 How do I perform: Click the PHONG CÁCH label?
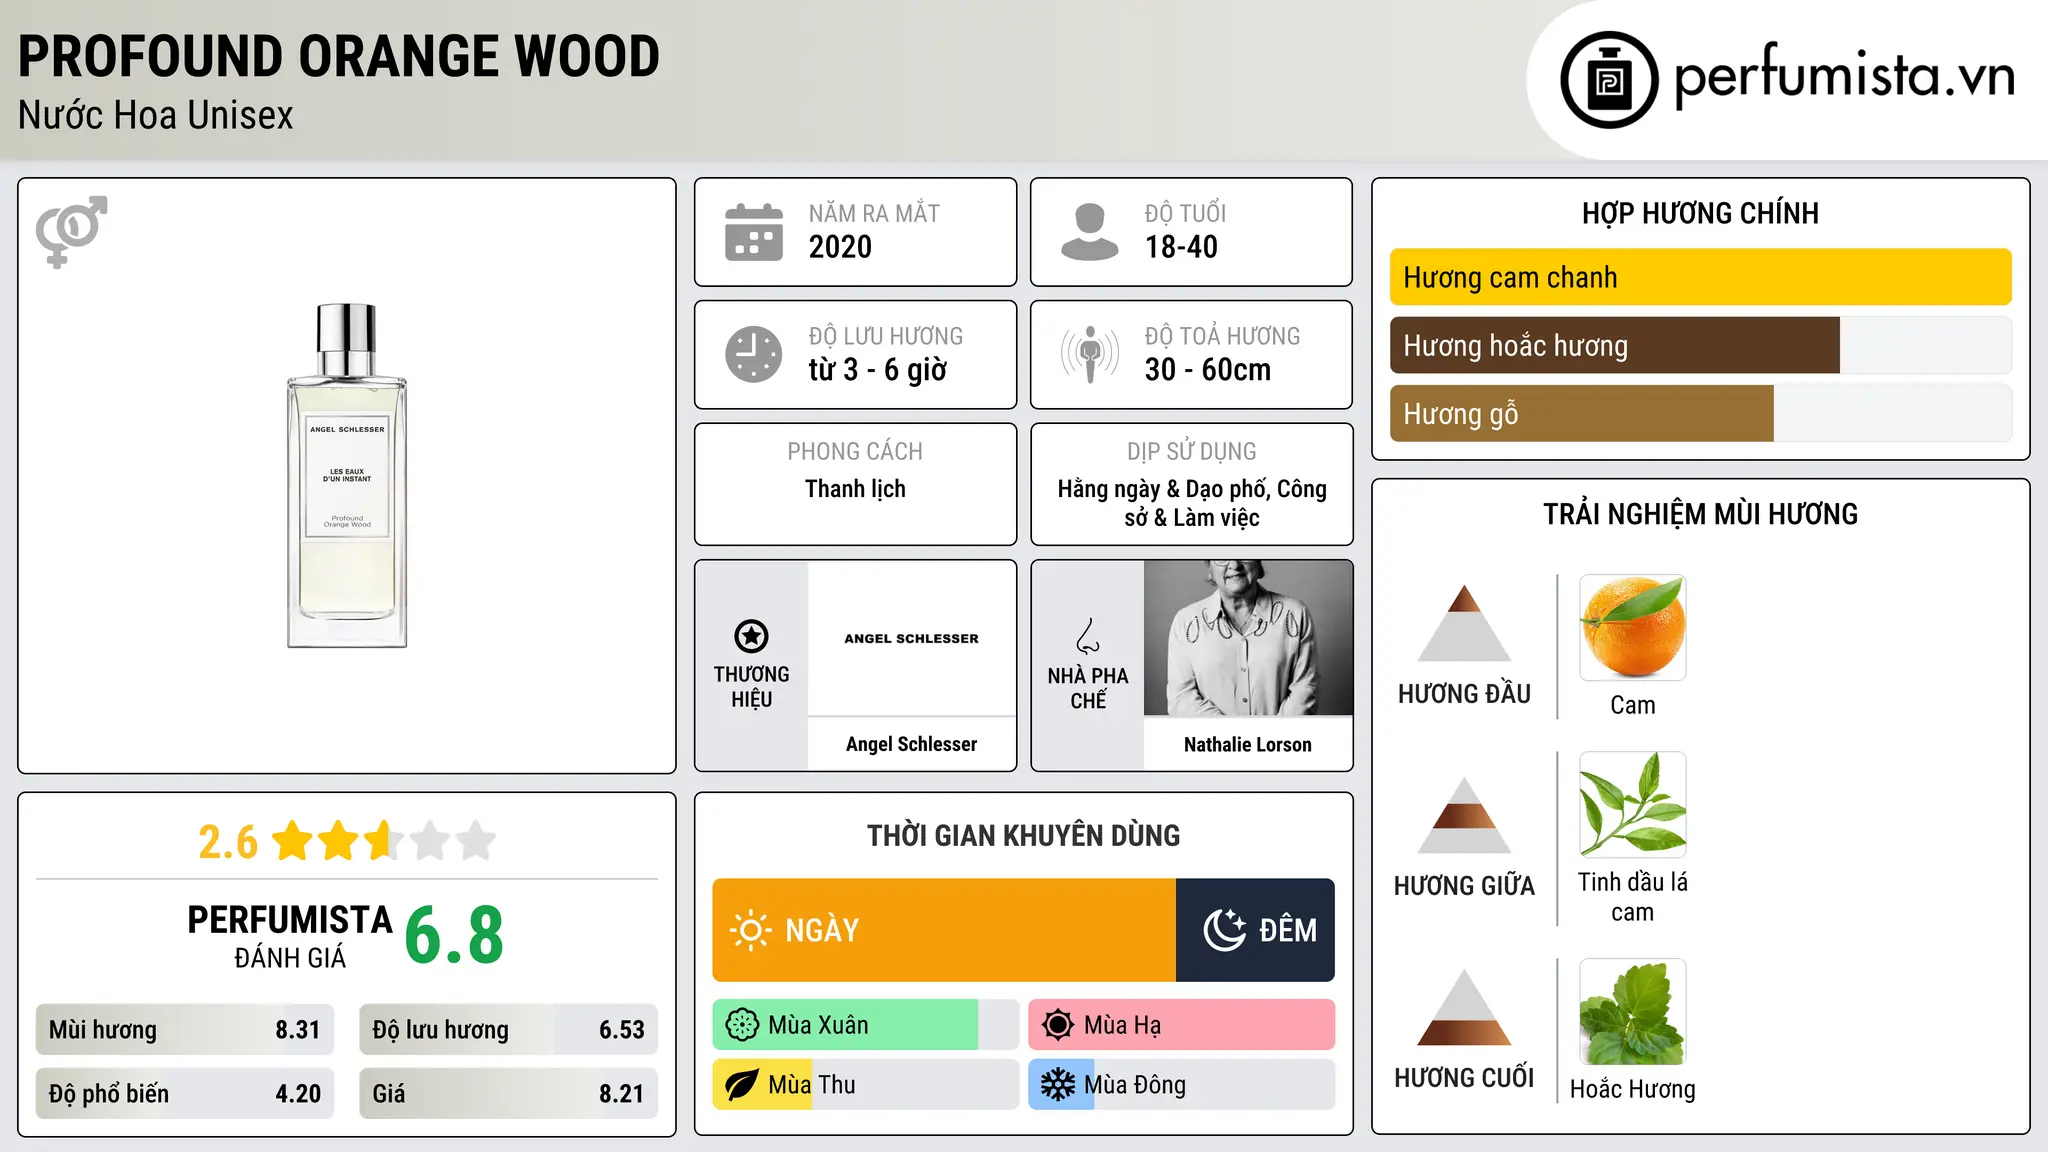pyautogui.click(x=855, y=452)
